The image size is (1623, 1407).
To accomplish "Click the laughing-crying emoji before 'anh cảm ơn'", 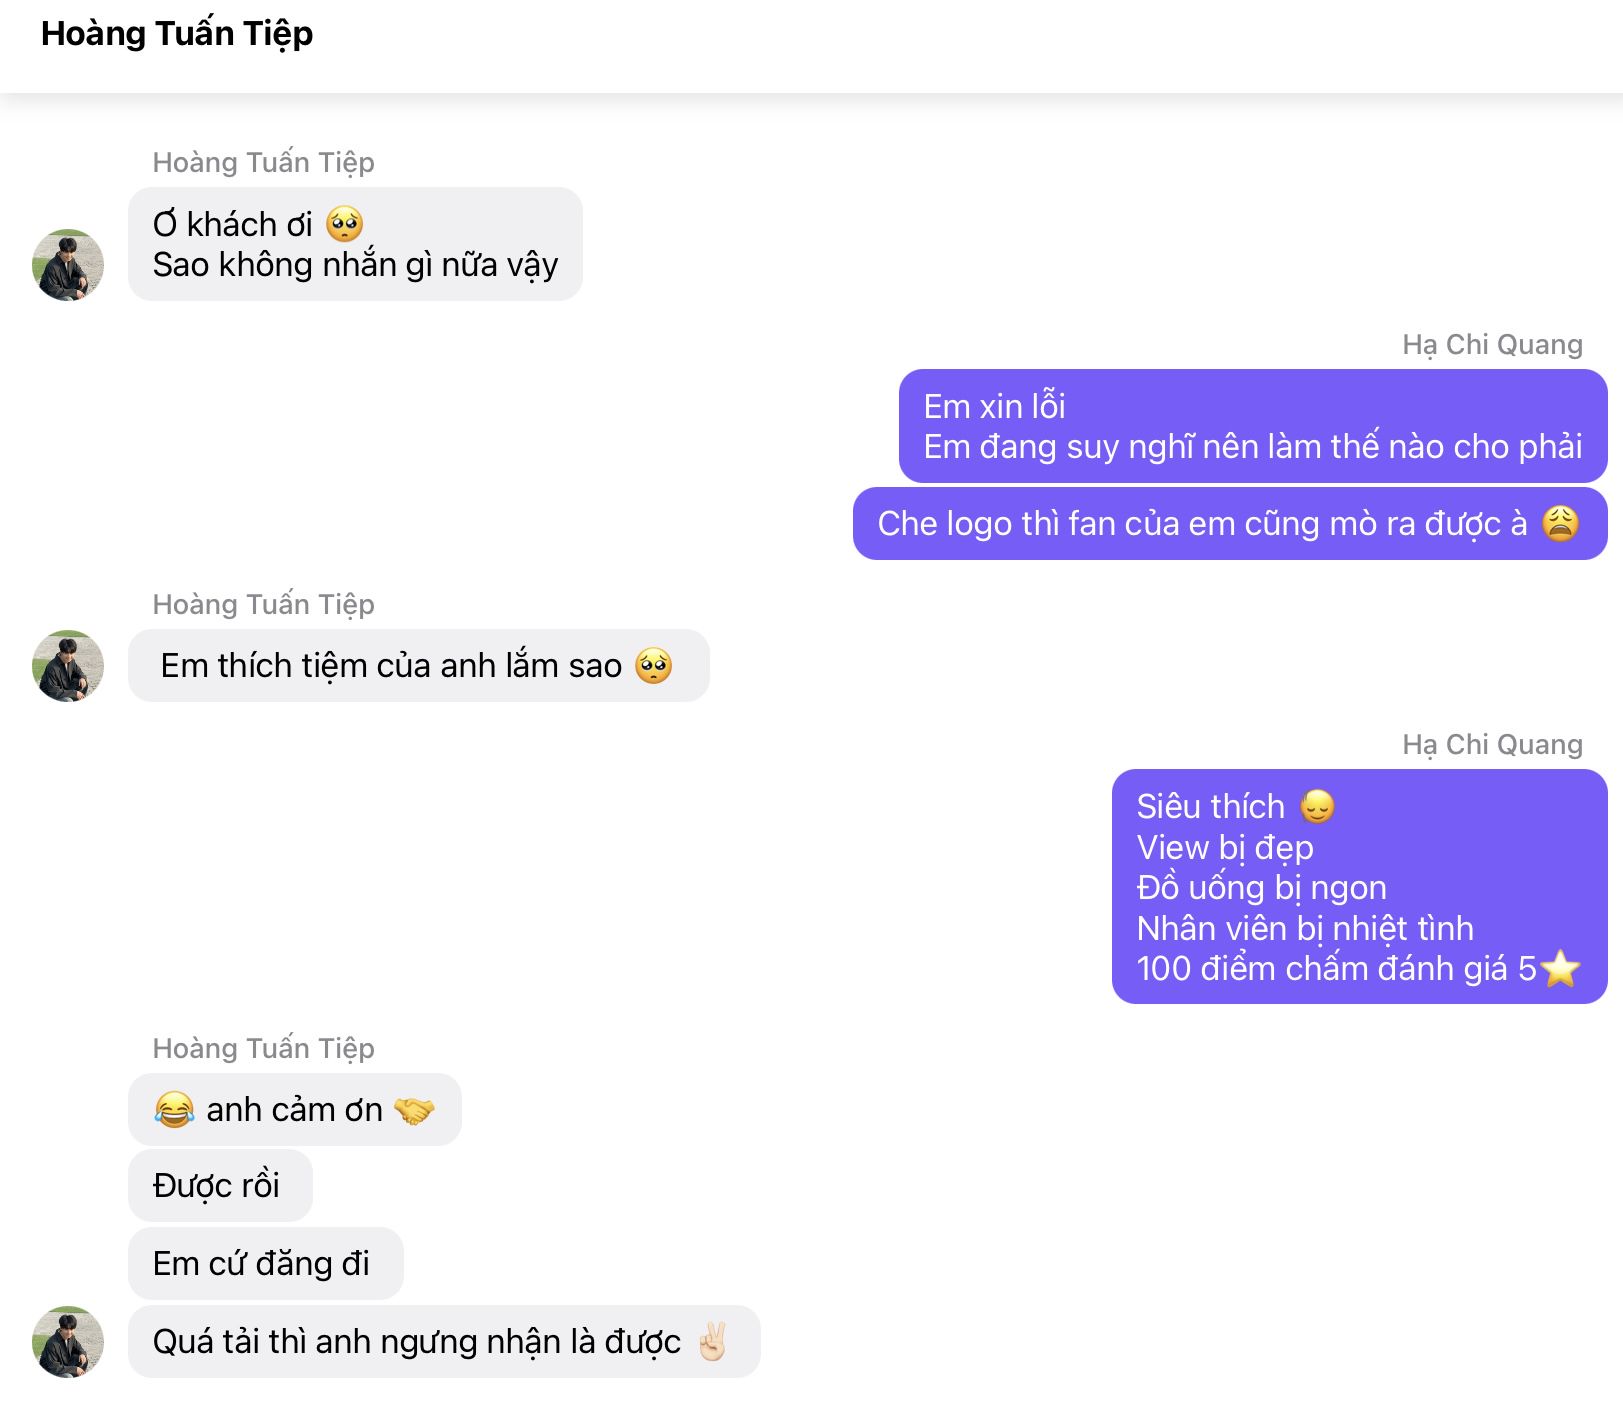I will coord(174,1110).
